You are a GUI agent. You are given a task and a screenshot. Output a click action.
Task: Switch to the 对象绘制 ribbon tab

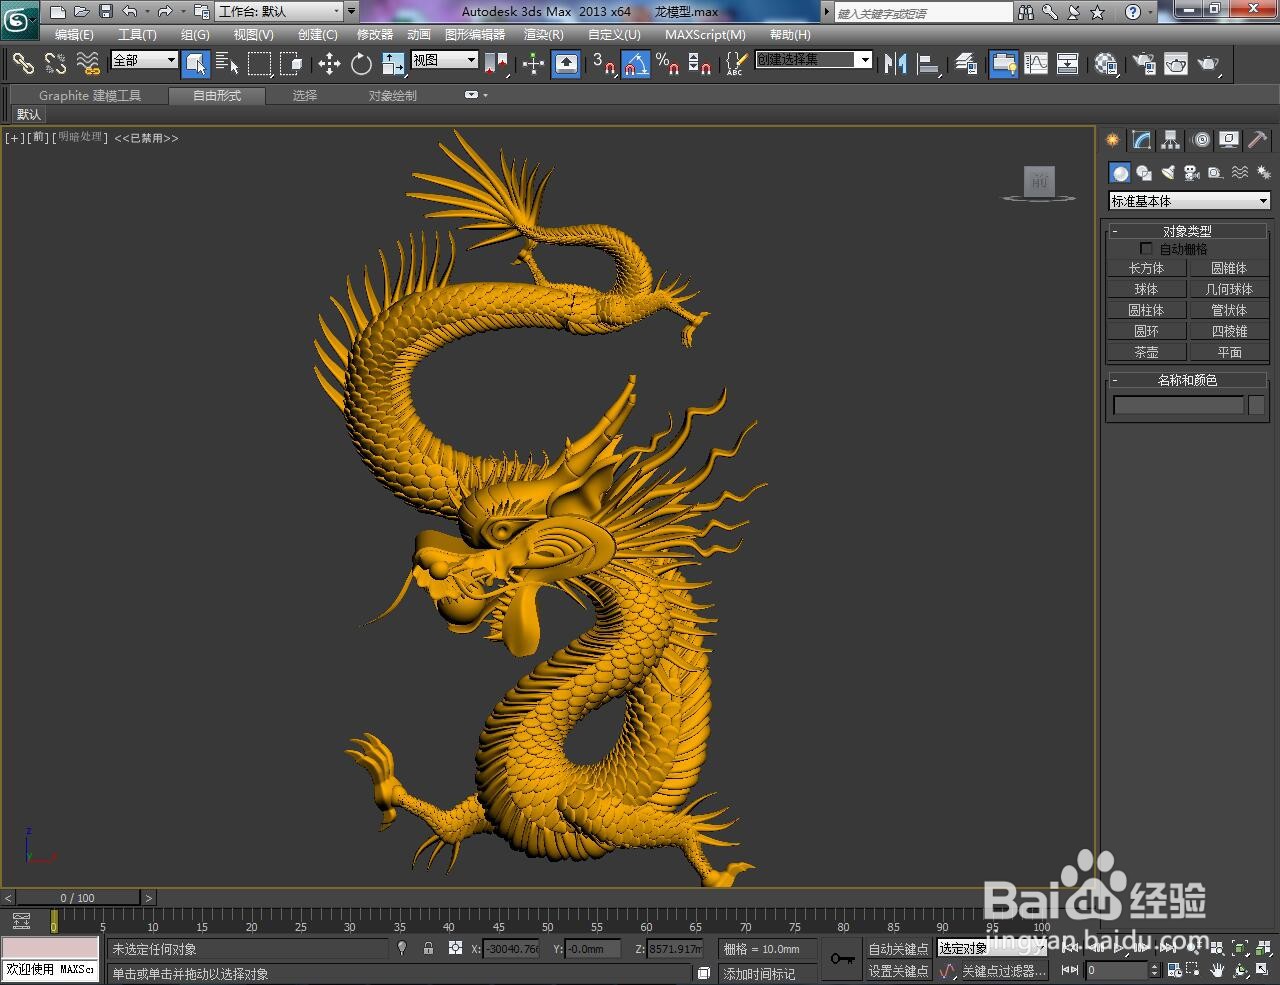[x=393, y=96]
